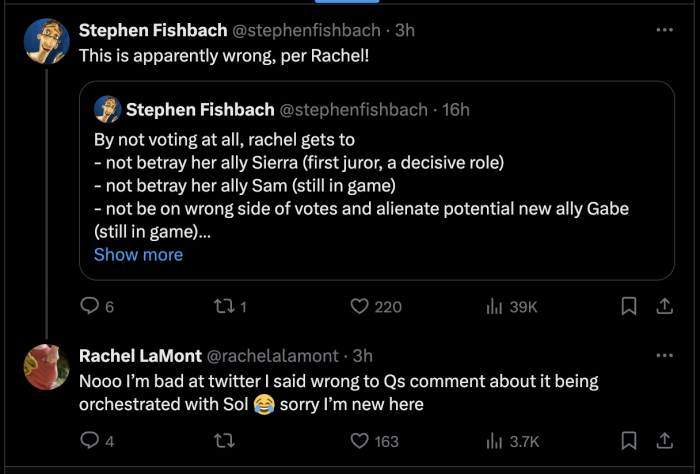Open more options for Stephen's tweet
This screenshot has height=474, width=700.
664,30
